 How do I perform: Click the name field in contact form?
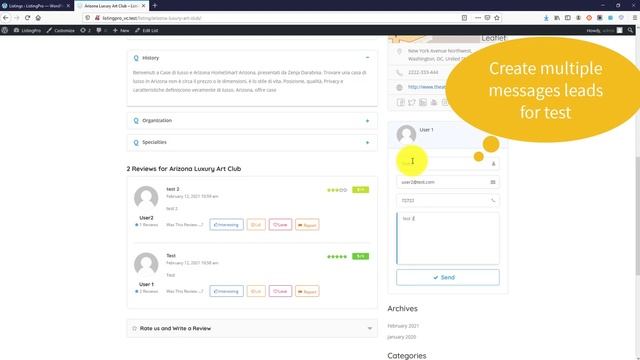[x=448, y=163]
